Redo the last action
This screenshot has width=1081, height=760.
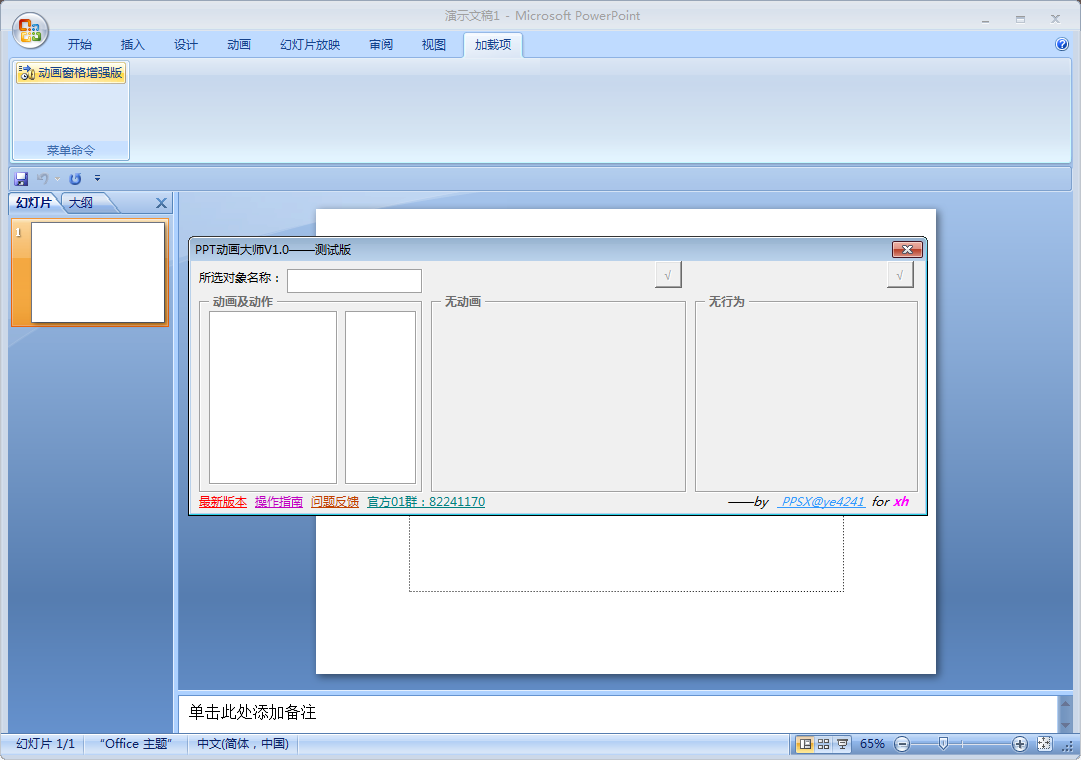pyautogui.click(x=75, y=179)
